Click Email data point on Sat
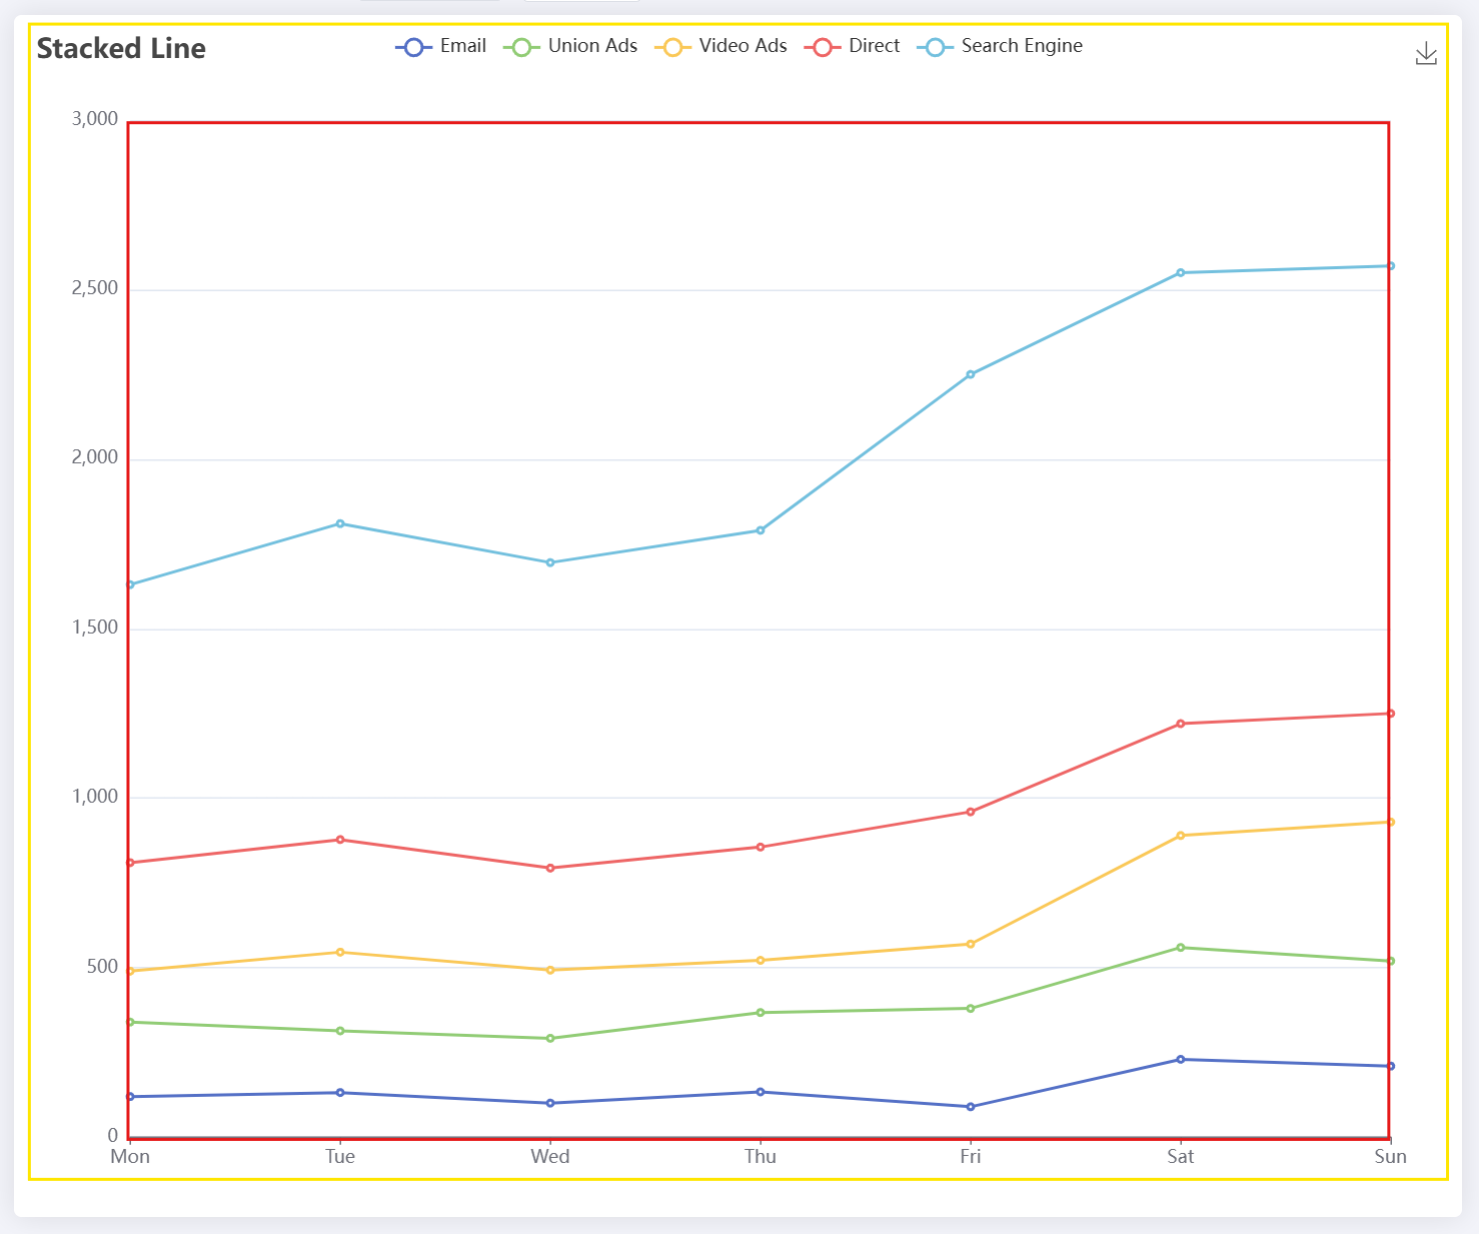This screenshot has width=1479, height=1234. pyautogui.click(x=1180, y=1060)
